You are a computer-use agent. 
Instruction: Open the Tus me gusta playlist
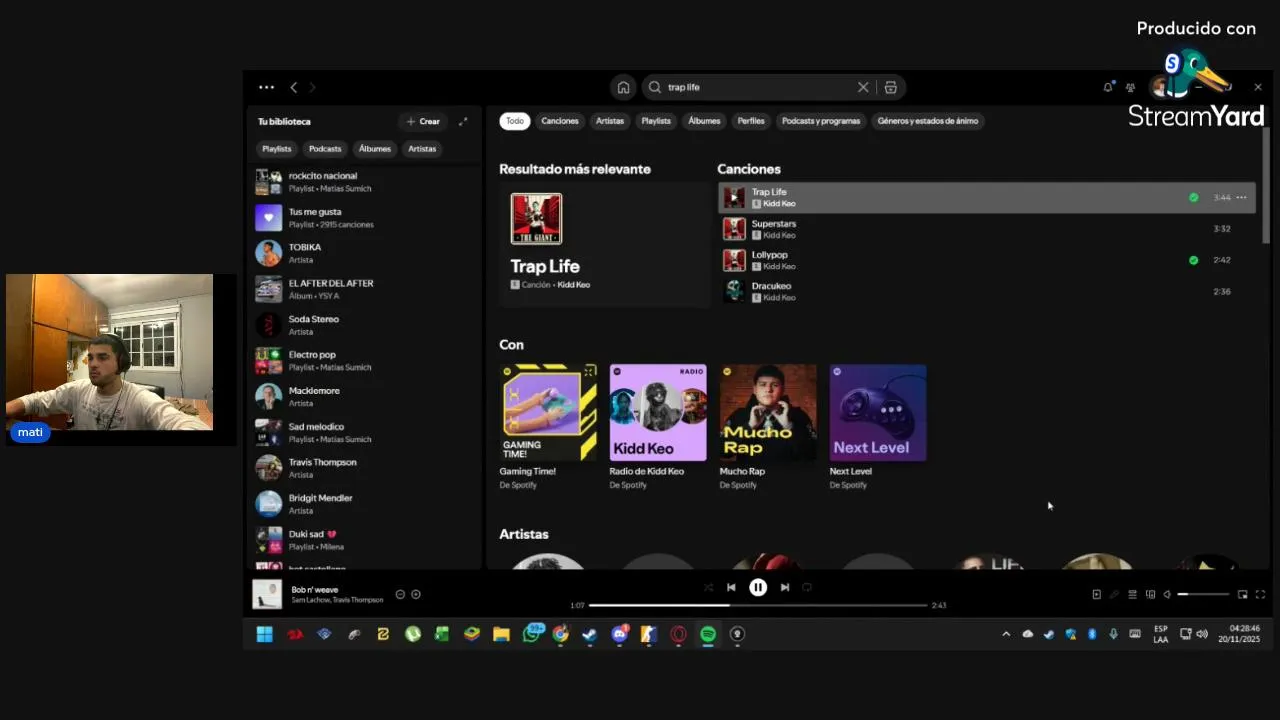365,218
